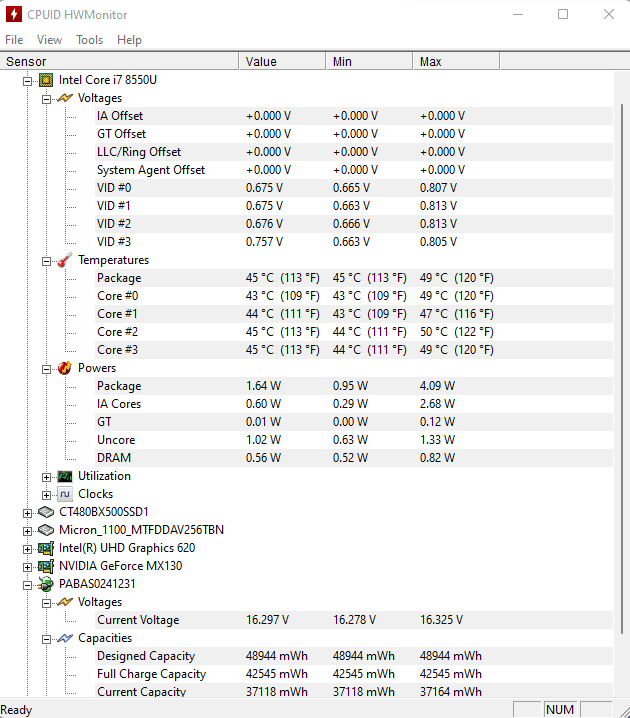This screenshot has width=630, height=718.
Task: Select the Current Voltage row
Action: 353,620
